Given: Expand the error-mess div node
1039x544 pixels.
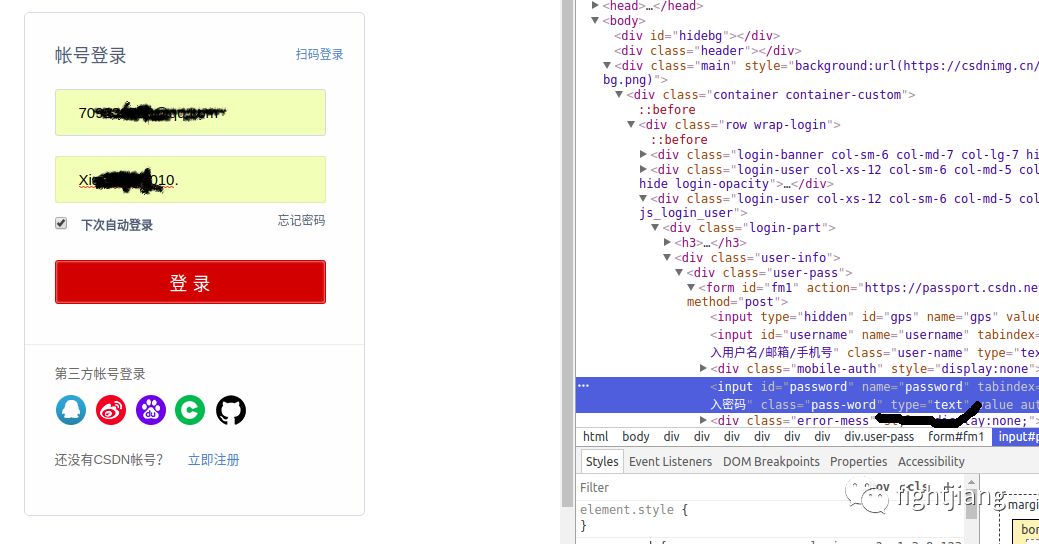Looking at the screenshot, I should pyautogui.click(x=703, y=421).
